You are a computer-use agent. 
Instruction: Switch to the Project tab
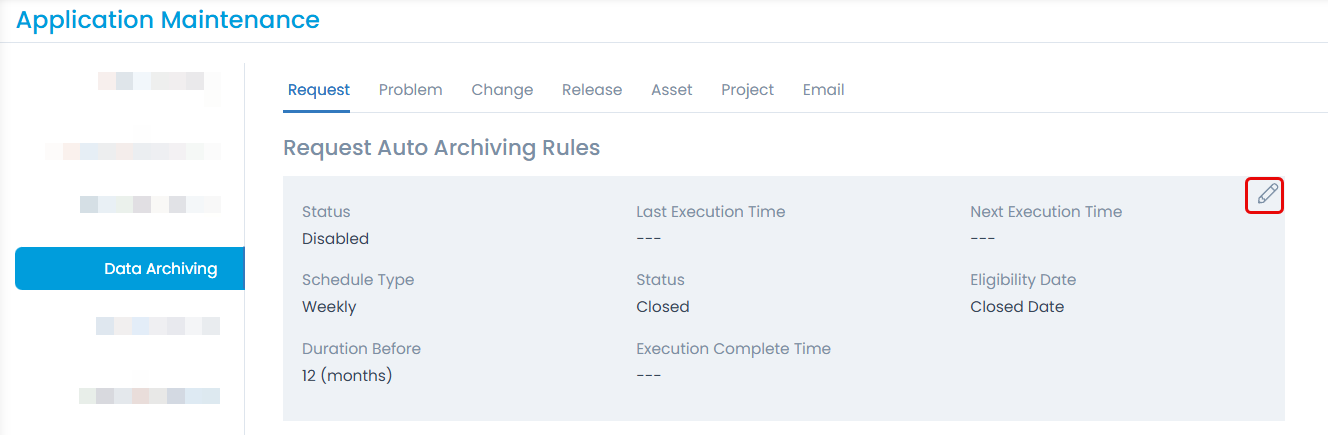click(748, 90)
